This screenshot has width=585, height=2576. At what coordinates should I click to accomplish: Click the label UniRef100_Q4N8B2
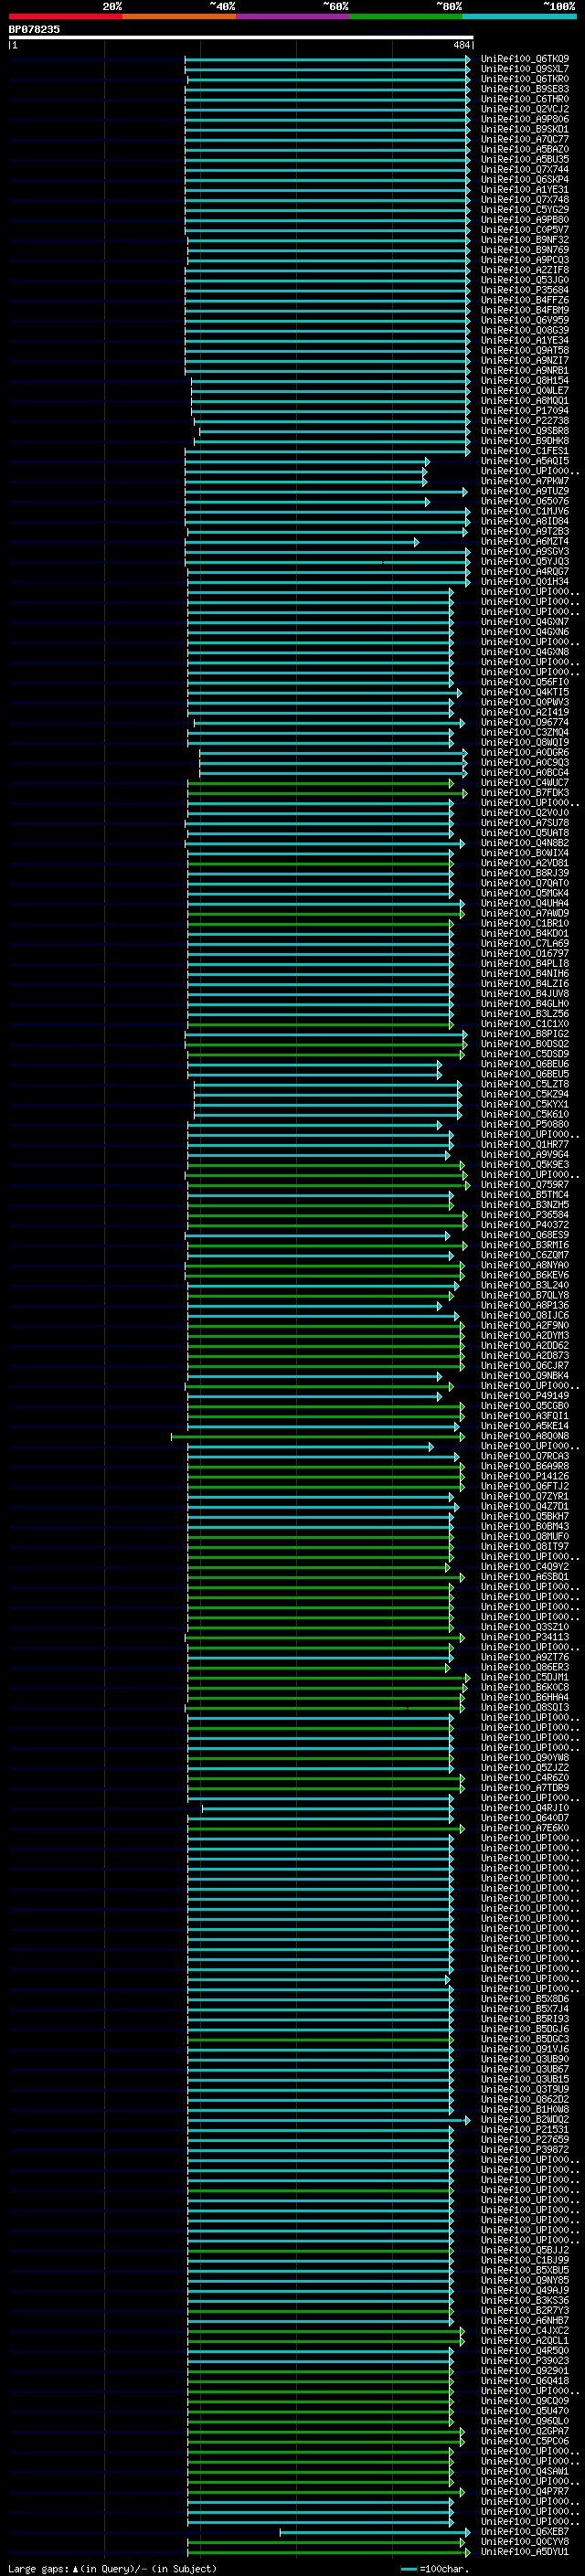click(x=525, y=843)
